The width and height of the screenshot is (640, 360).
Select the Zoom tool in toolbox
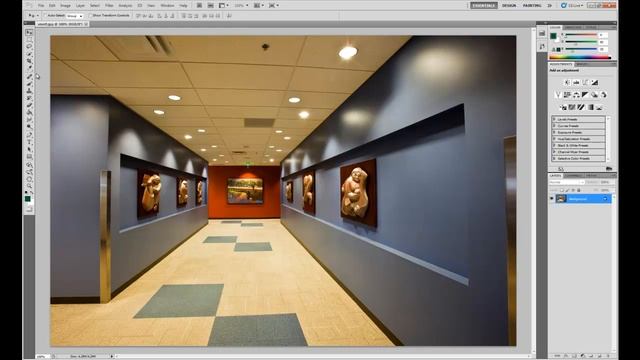[29, 186]
